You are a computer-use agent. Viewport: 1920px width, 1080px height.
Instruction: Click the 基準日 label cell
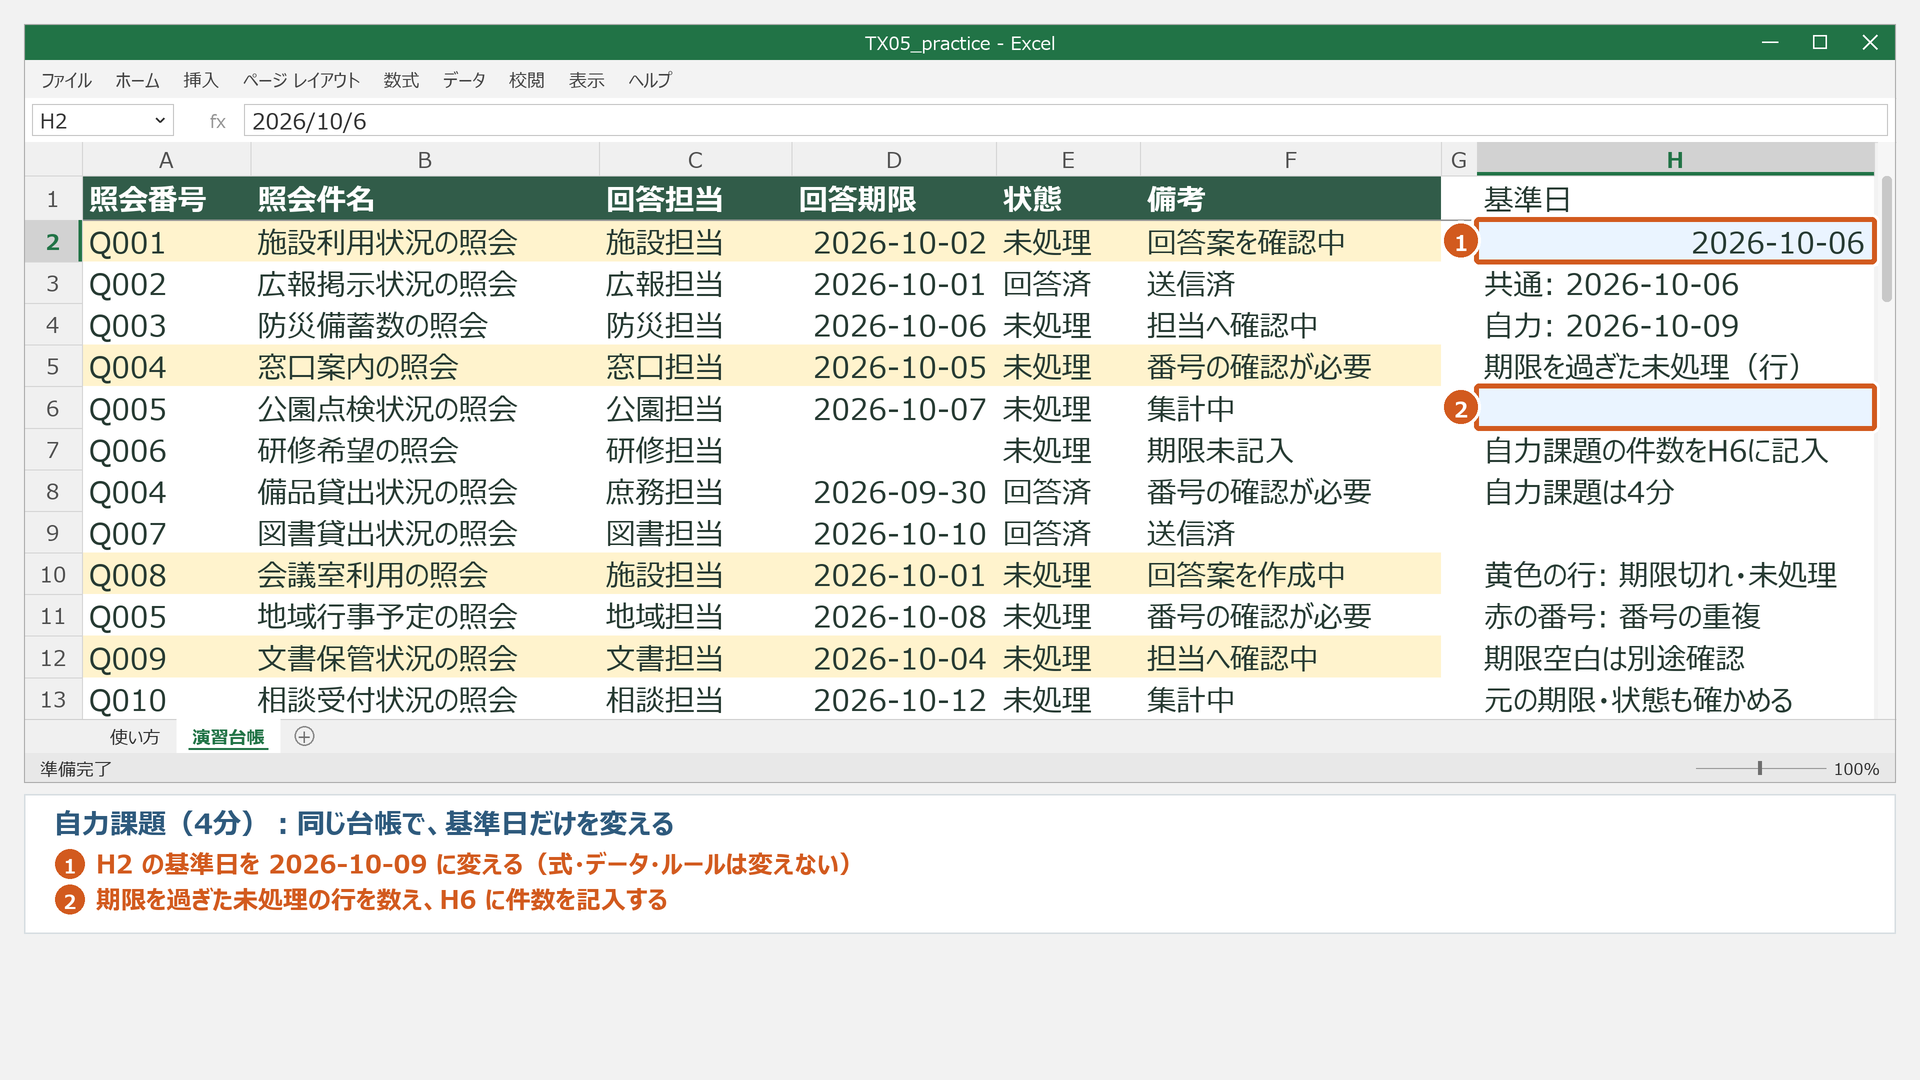pos(1675,199)
